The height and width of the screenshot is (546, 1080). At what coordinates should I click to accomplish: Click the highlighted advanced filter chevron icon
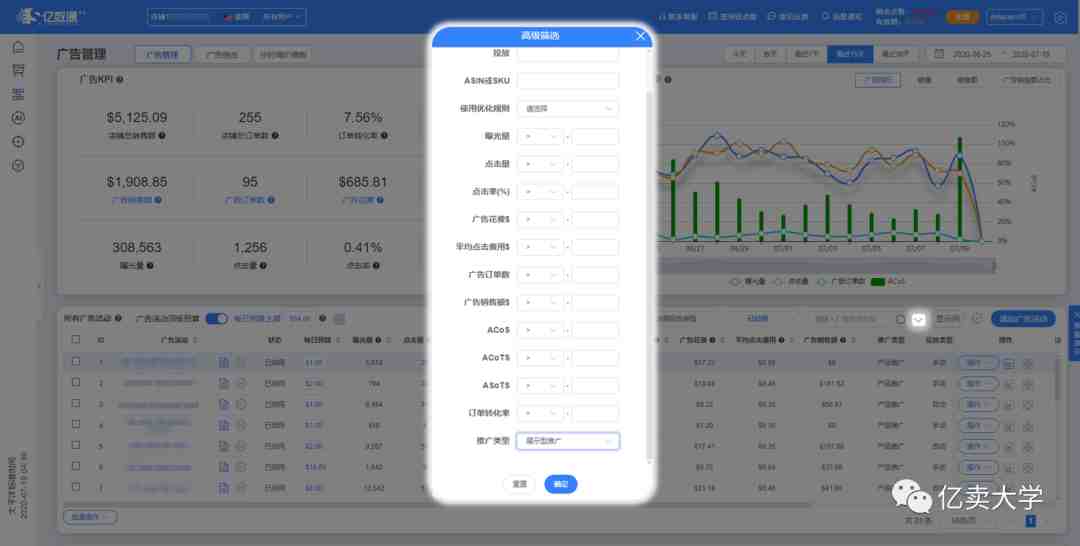click(x=919, y=319)
